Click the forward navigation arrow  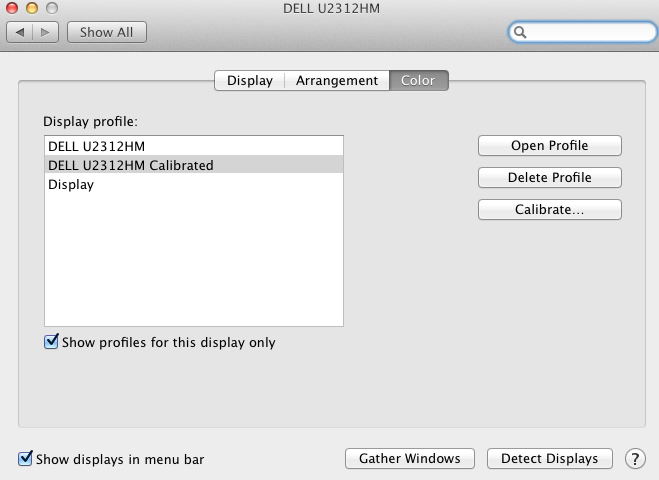pyautogui.click(x=45, y=32)
